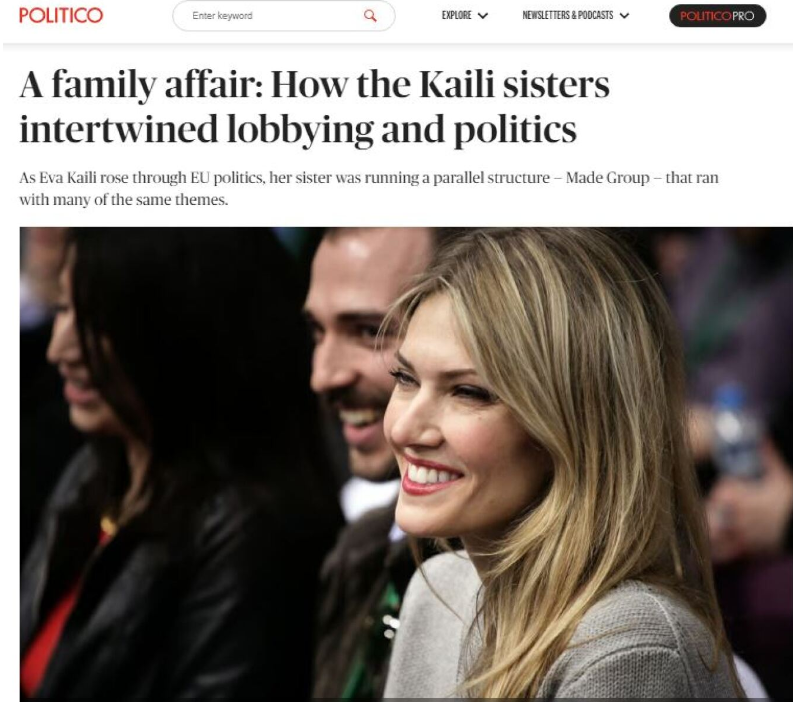Expand the chevron next to Explore

click(483, 16)
